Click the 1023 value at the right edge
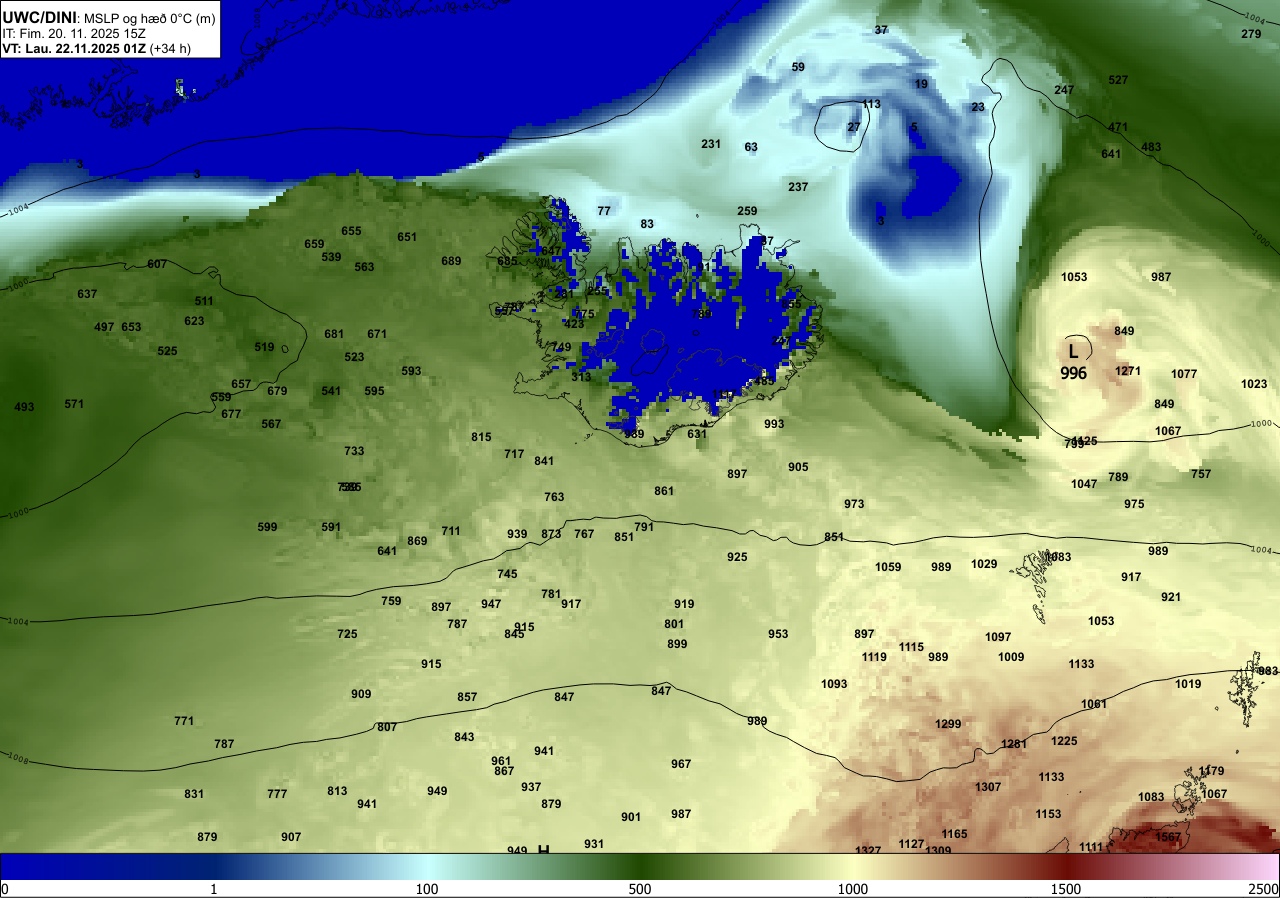Viewport: 1280px width, 898px height. pos(1254,384)
